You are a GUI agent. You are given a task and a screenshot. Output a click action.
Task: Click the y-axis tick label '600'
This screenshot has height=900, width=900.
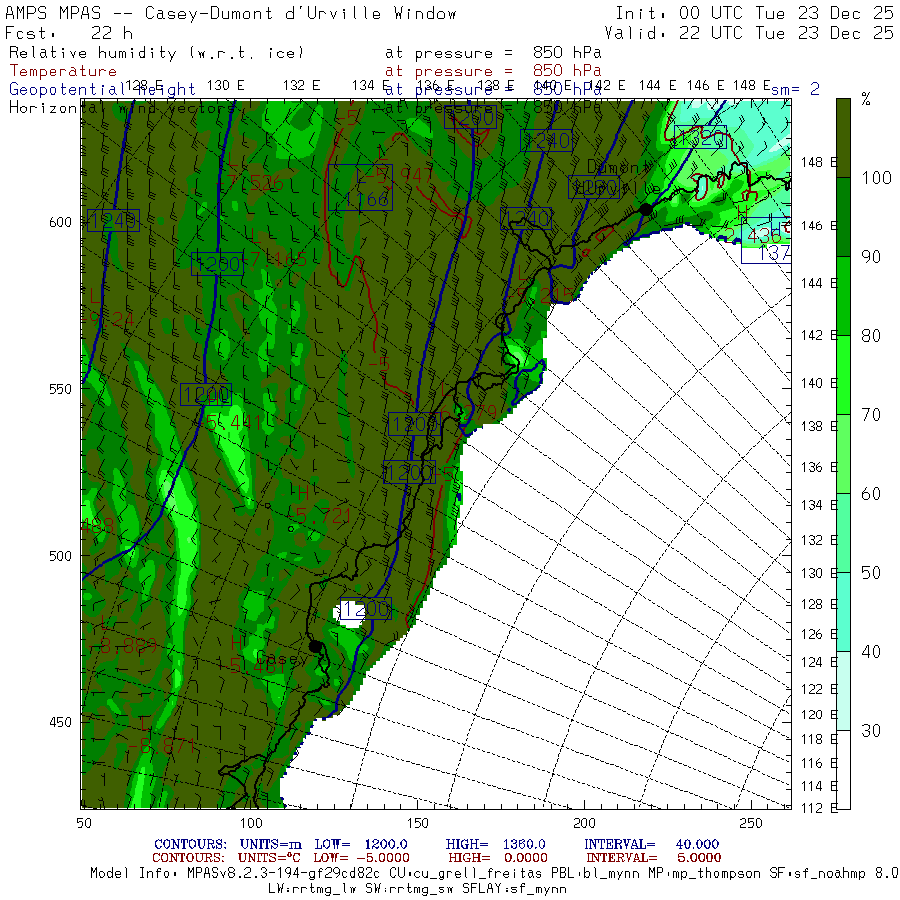(x=60, y=222)
